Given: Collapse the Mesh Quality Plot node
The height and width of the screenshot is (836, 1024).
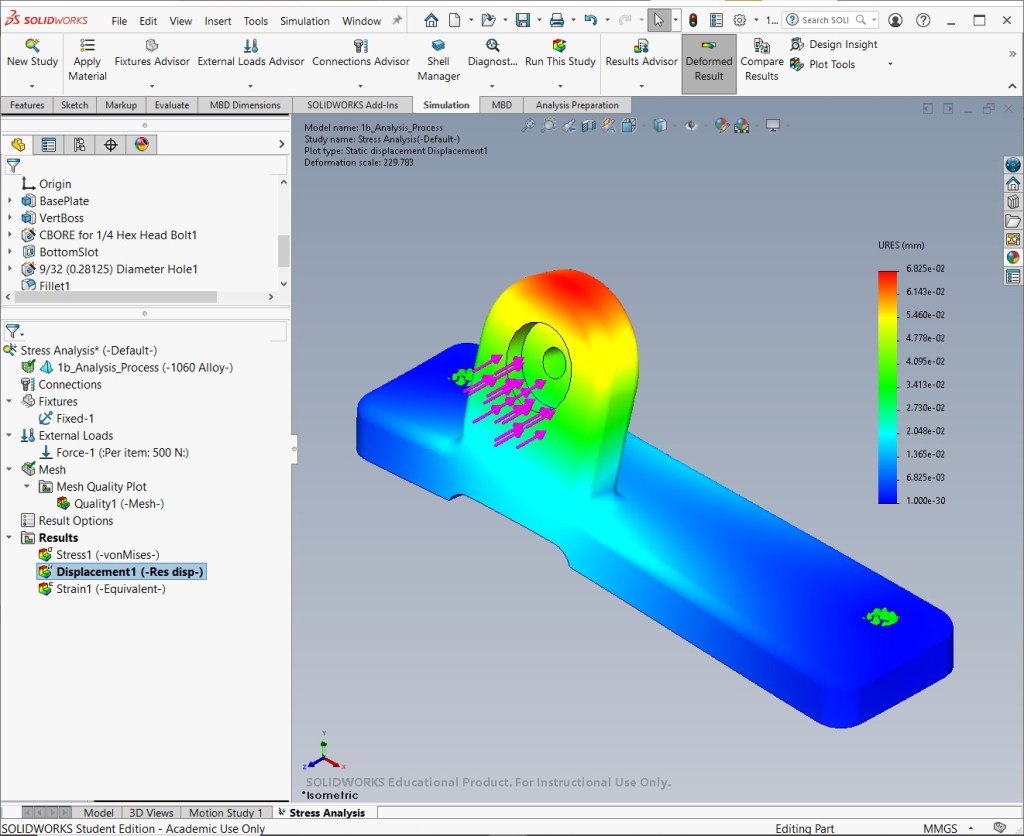Looking at the screenshot, I should [27, 486].
